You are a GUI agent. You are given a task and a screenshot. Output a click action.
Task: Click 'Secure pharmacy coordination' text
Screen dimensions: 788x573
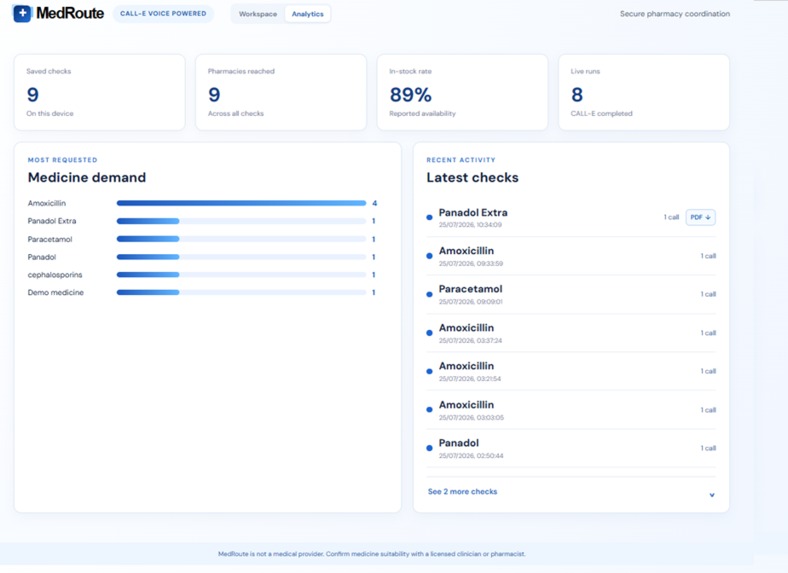pos(674,14)
